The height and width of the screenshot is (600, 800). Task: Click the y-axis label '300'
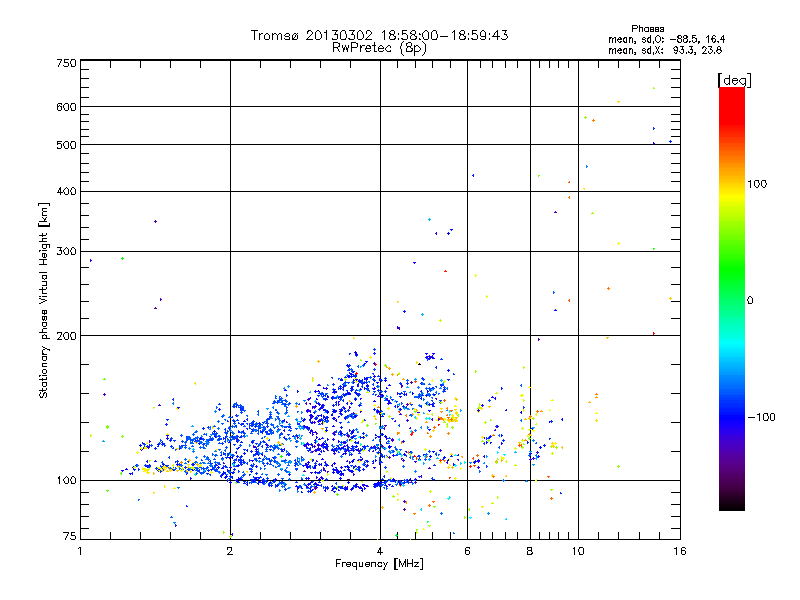(66, 251)
